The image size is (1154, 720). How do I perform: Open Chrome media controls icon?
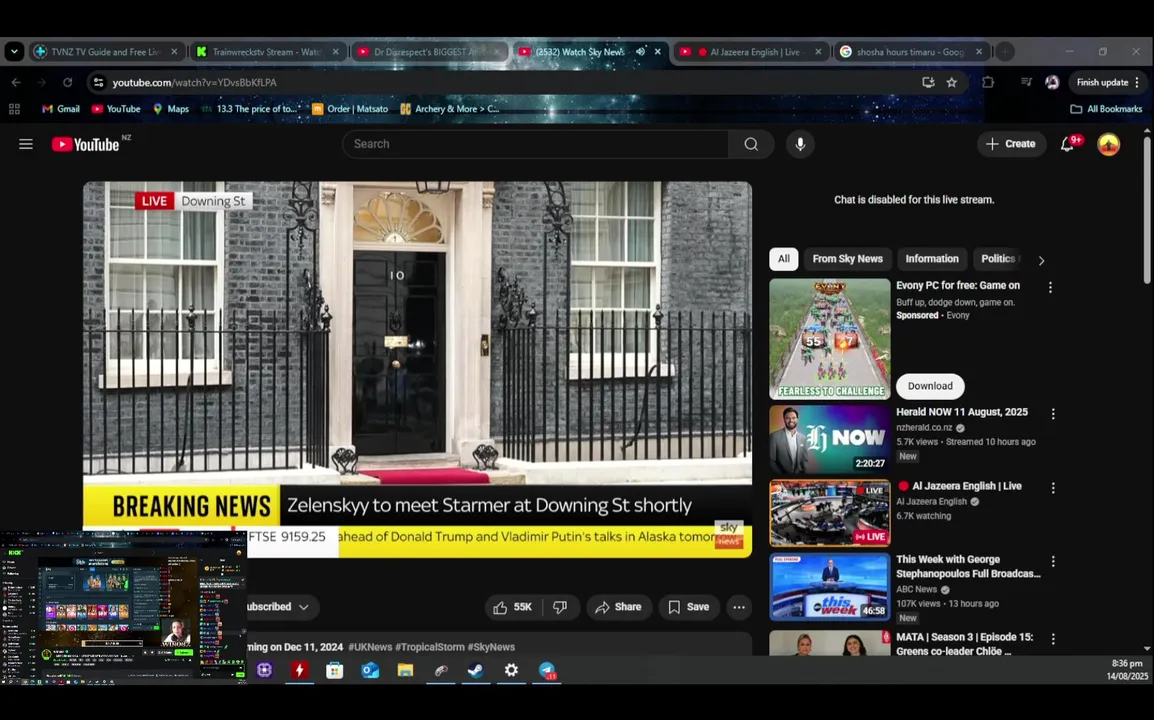1026,82
